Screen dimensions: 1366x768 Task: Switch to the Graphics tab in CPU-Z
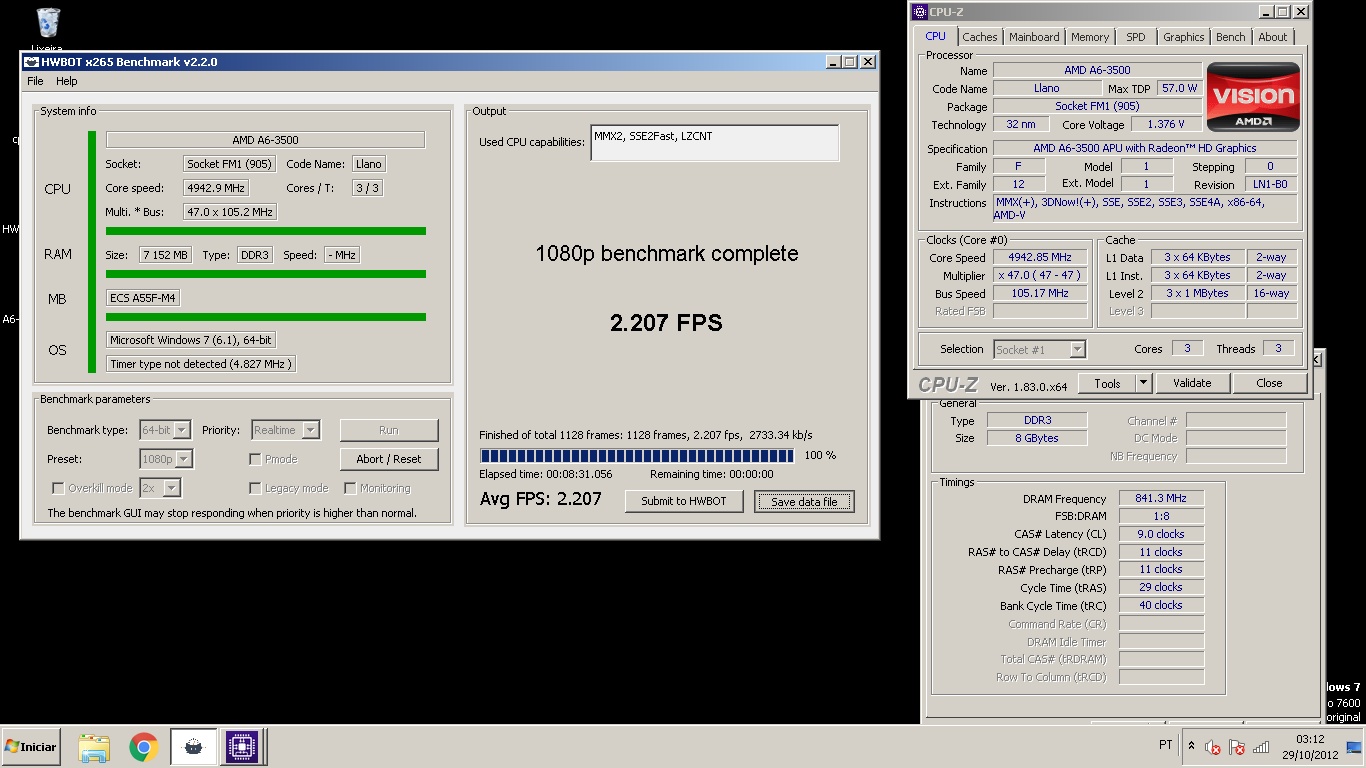point(1183,37)
